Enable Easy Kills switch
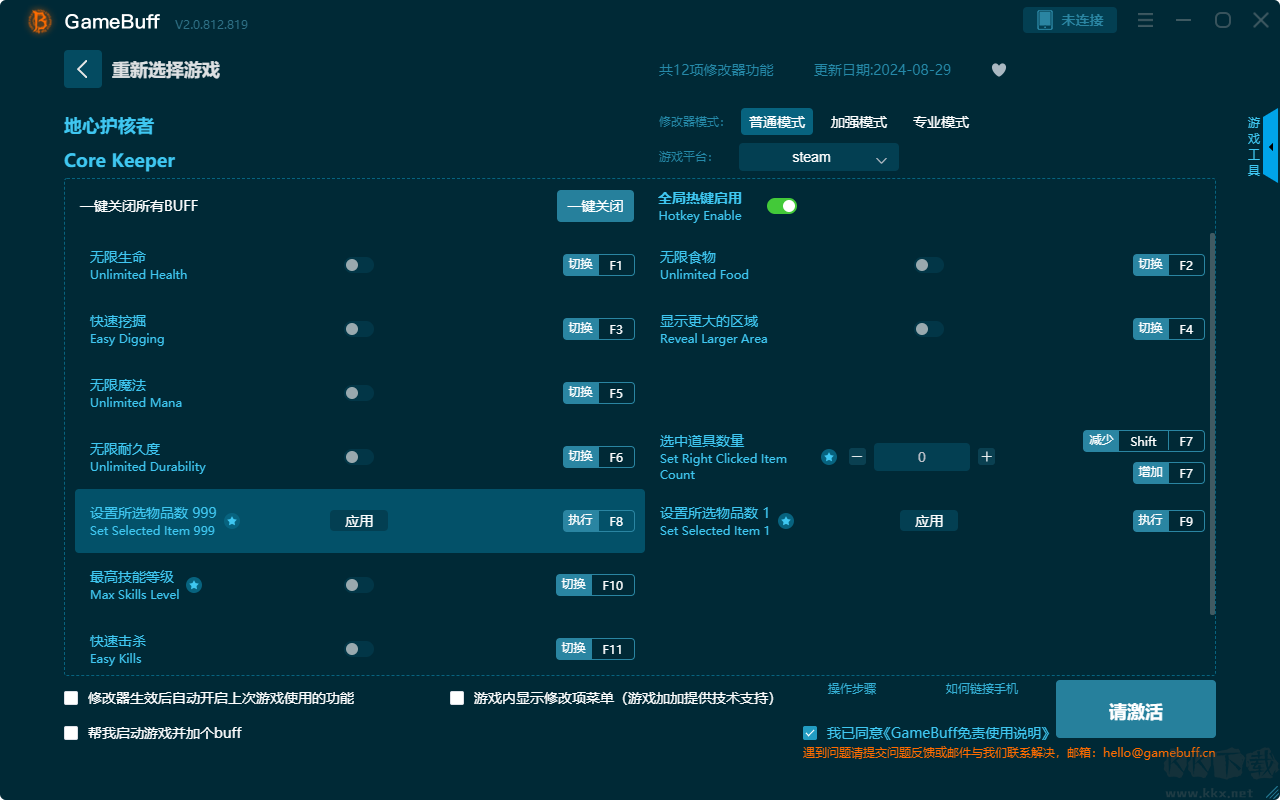 (x=359, y=649)
